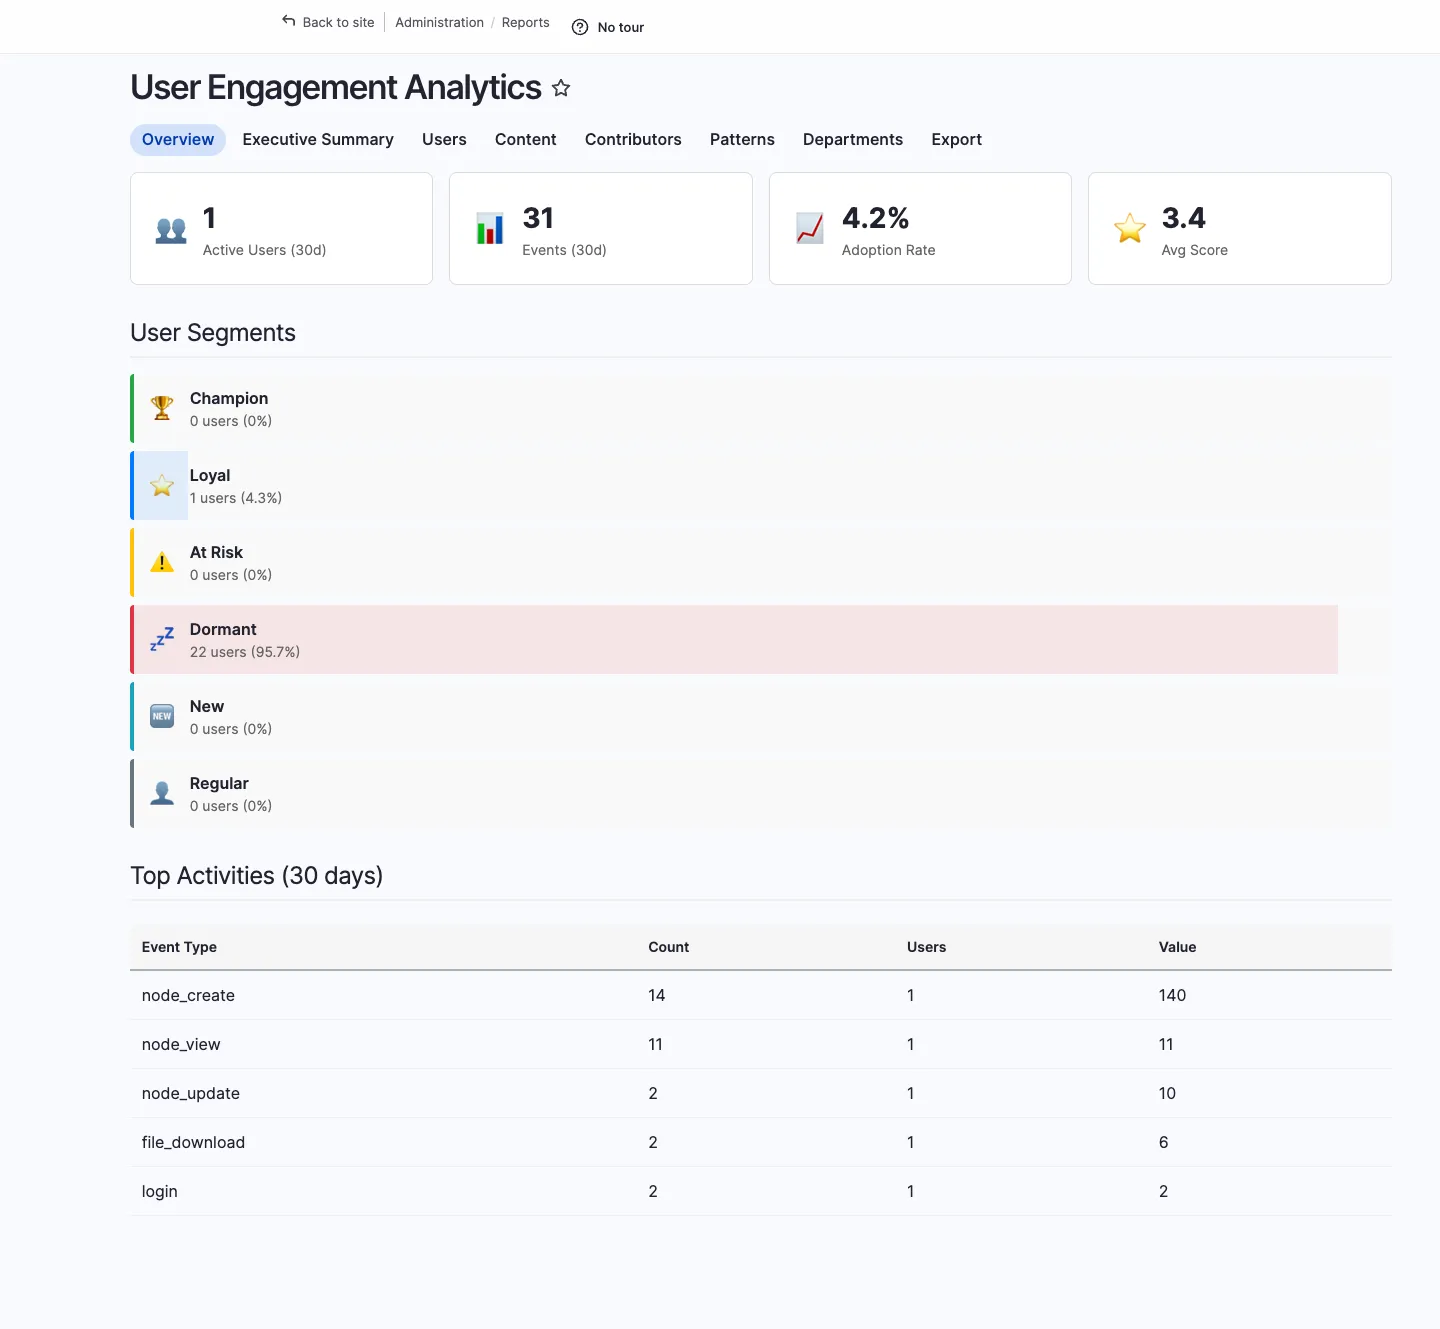Click the 31 Events (30d) figure
The width and height of the screenshot is (1440, 1329).
click(538, 218)
